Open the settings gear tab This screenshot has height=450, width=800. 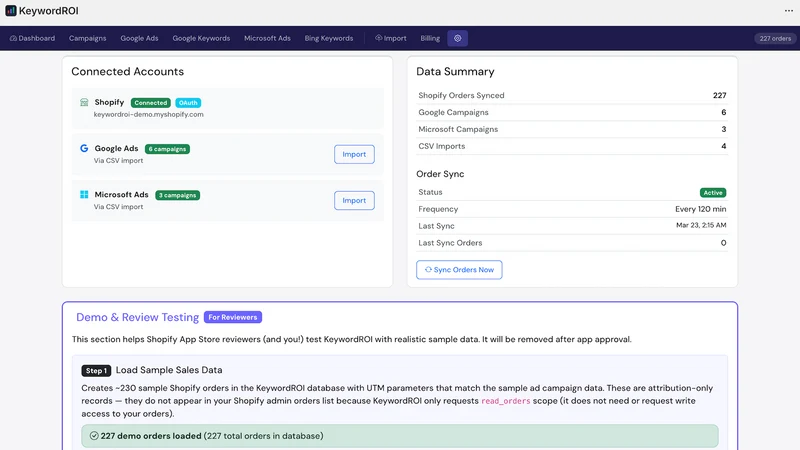pos(458,38)
